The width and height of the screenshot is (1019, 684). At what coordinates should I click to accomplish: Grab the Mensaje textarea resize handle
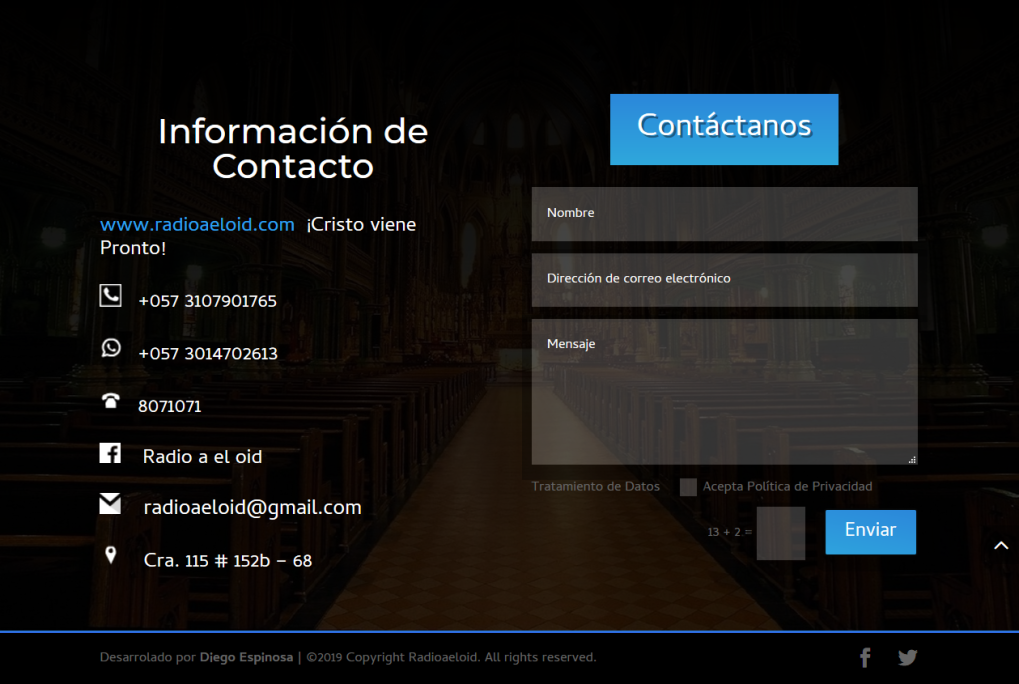911,459
